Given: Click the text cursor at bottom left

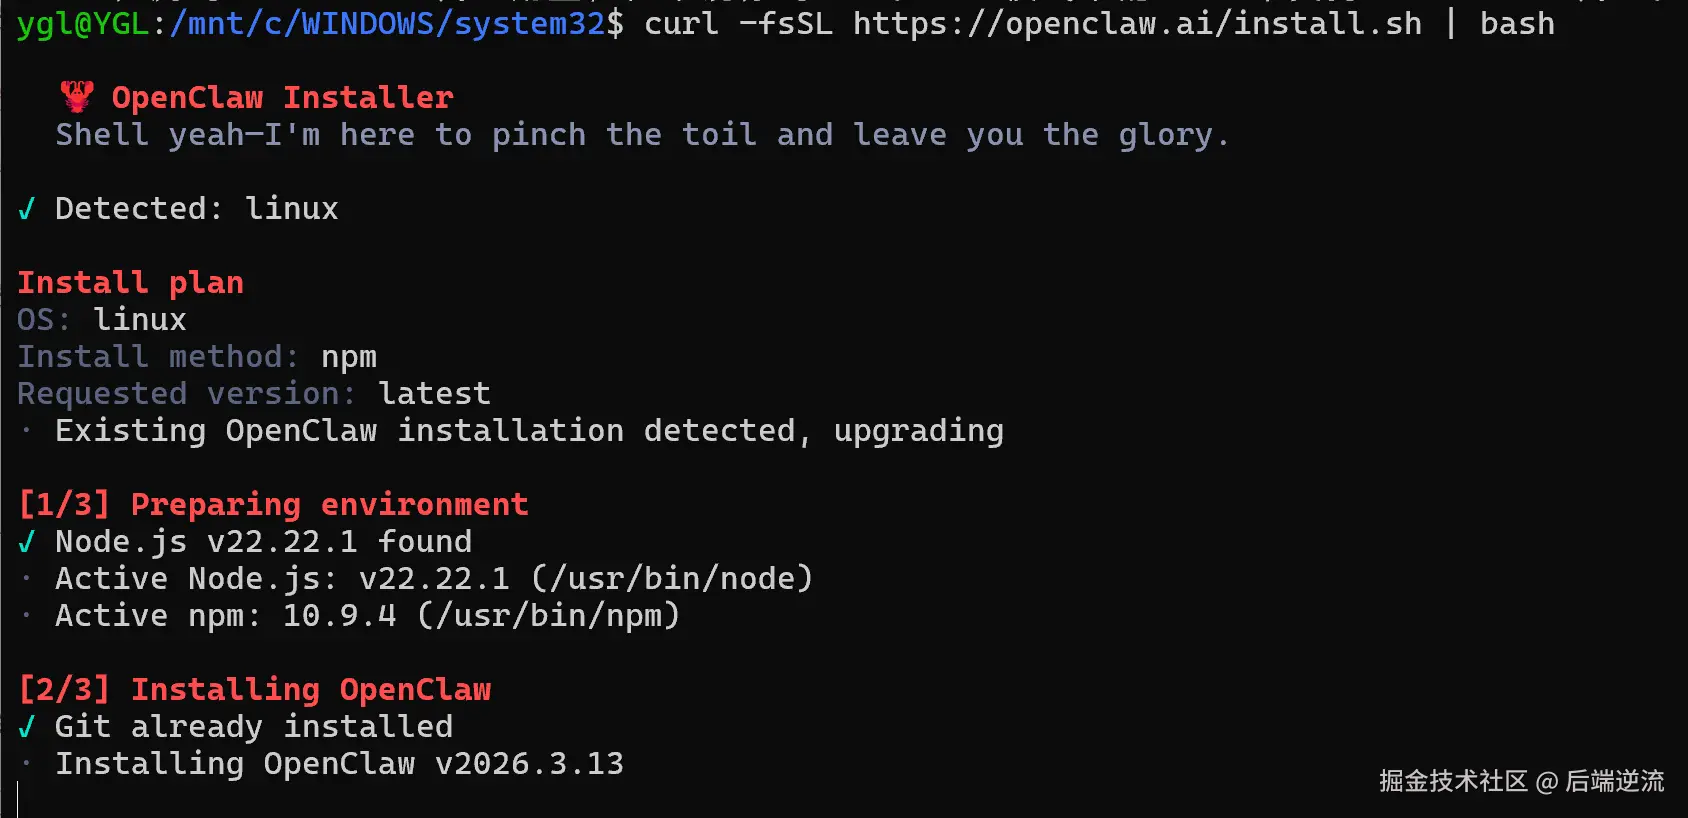Looking at the screenshot, I should click(x=18, y=800).
